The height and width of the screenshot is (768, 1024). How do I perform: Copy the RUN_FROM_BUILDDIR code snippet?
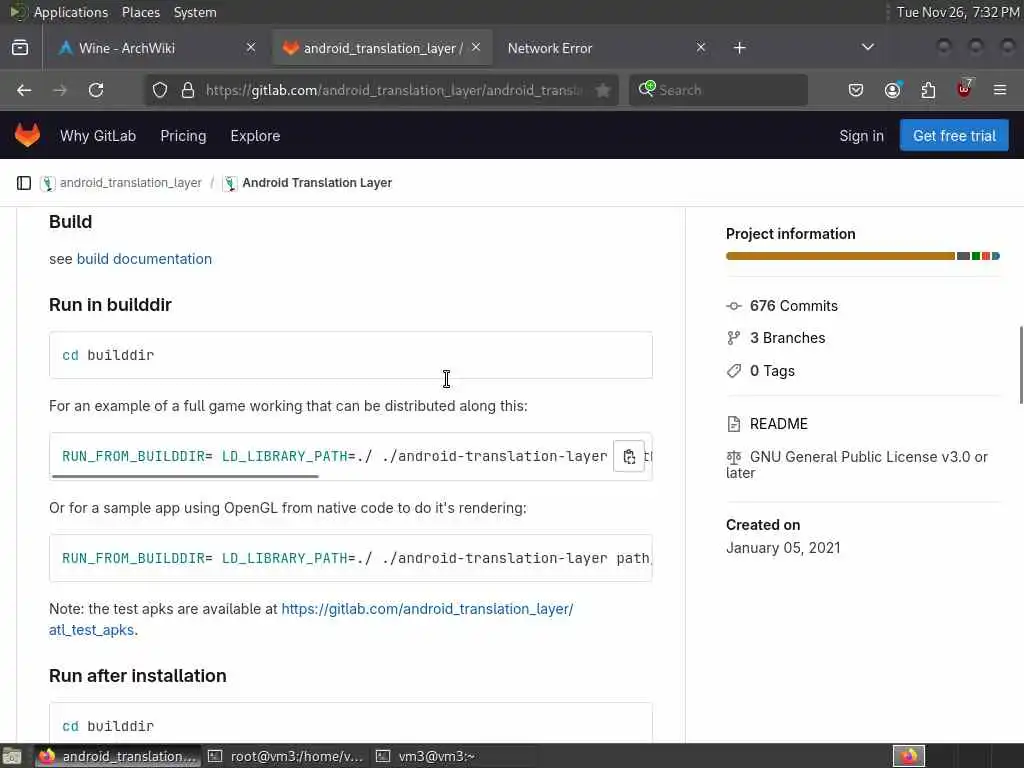pyautogui.click(x=629, y=456)
